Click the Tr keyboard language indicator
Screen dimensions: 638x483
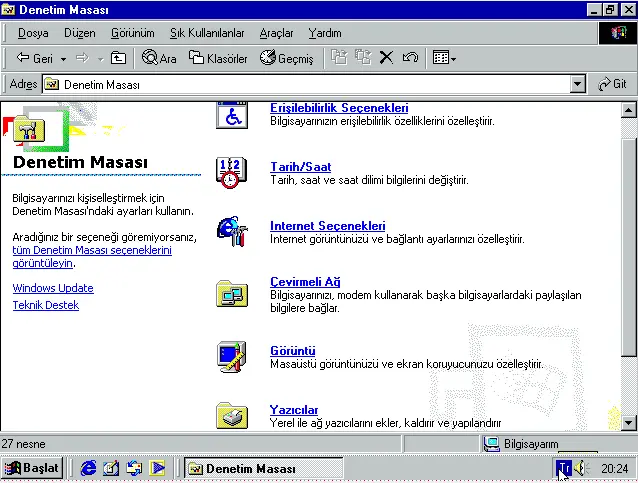[564, 468]
